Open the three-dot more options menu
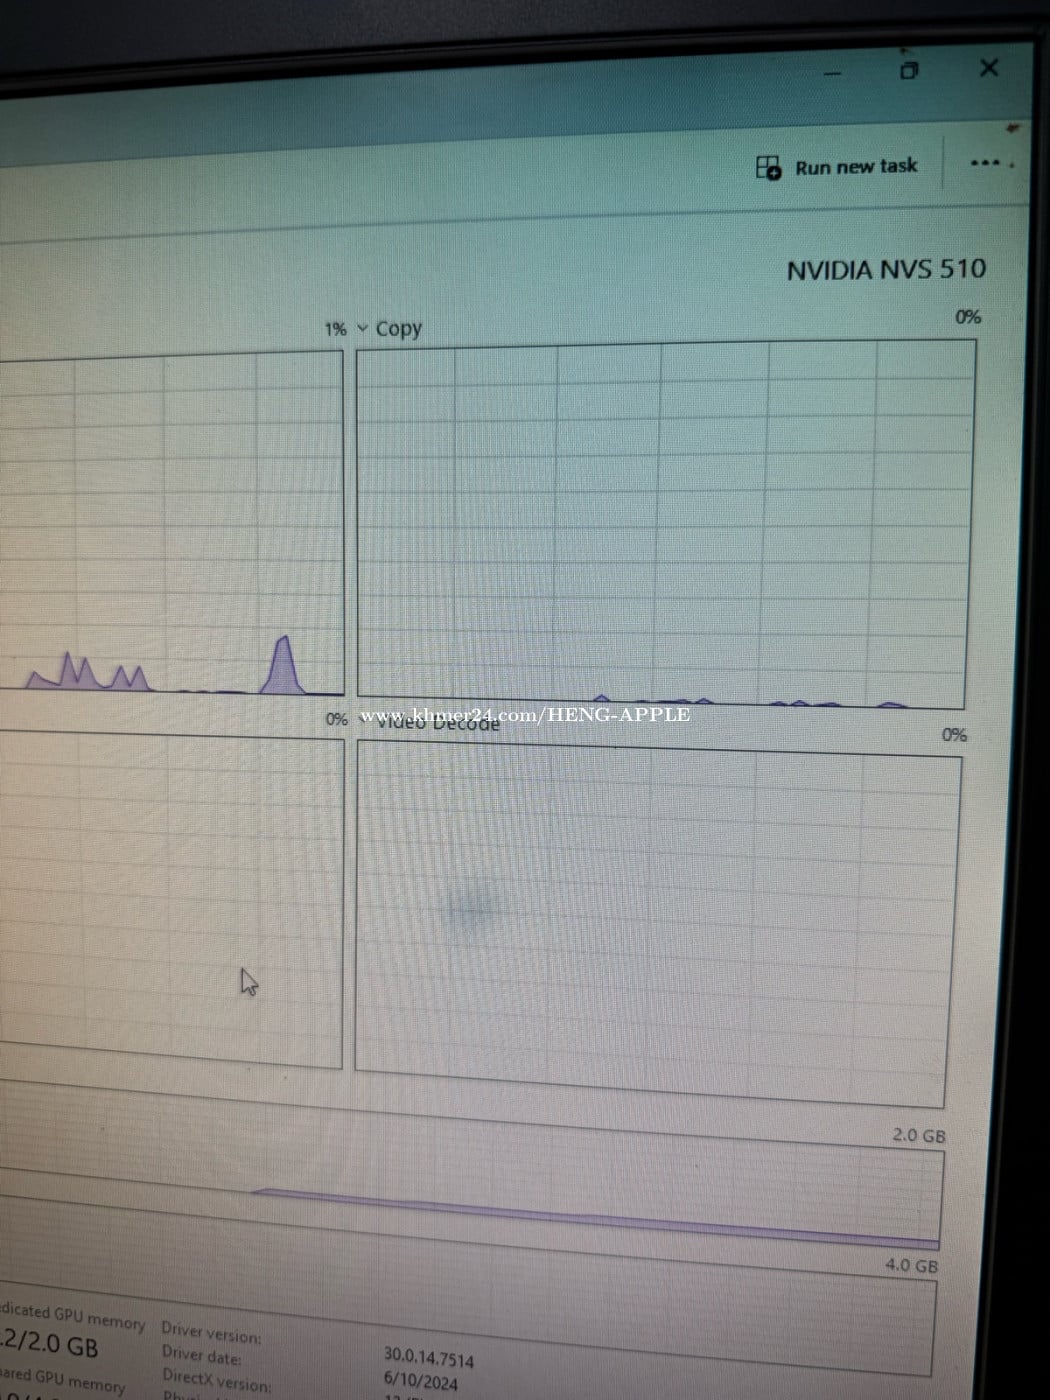Image resolution: width=1050 pixels, height=1400 pixels. coord(985,163)
